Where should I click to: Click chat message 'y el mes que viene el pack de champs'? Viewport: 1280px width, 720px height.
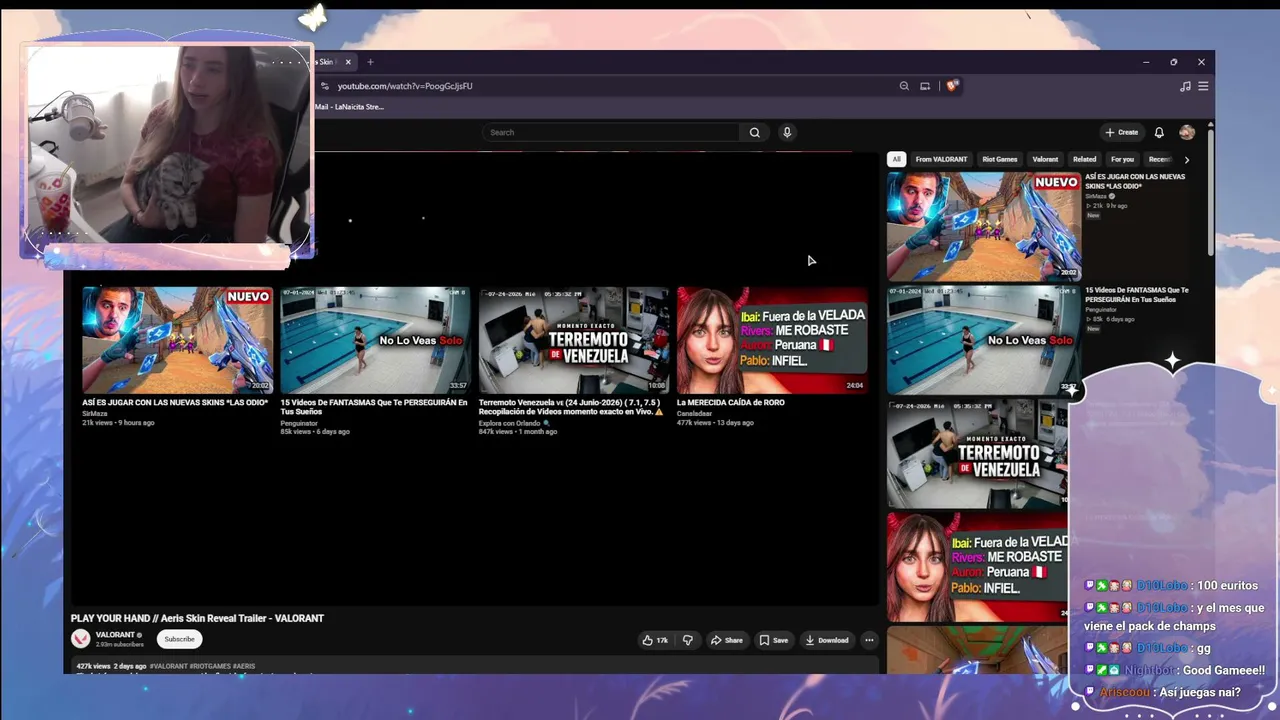tap(1174, 617)
